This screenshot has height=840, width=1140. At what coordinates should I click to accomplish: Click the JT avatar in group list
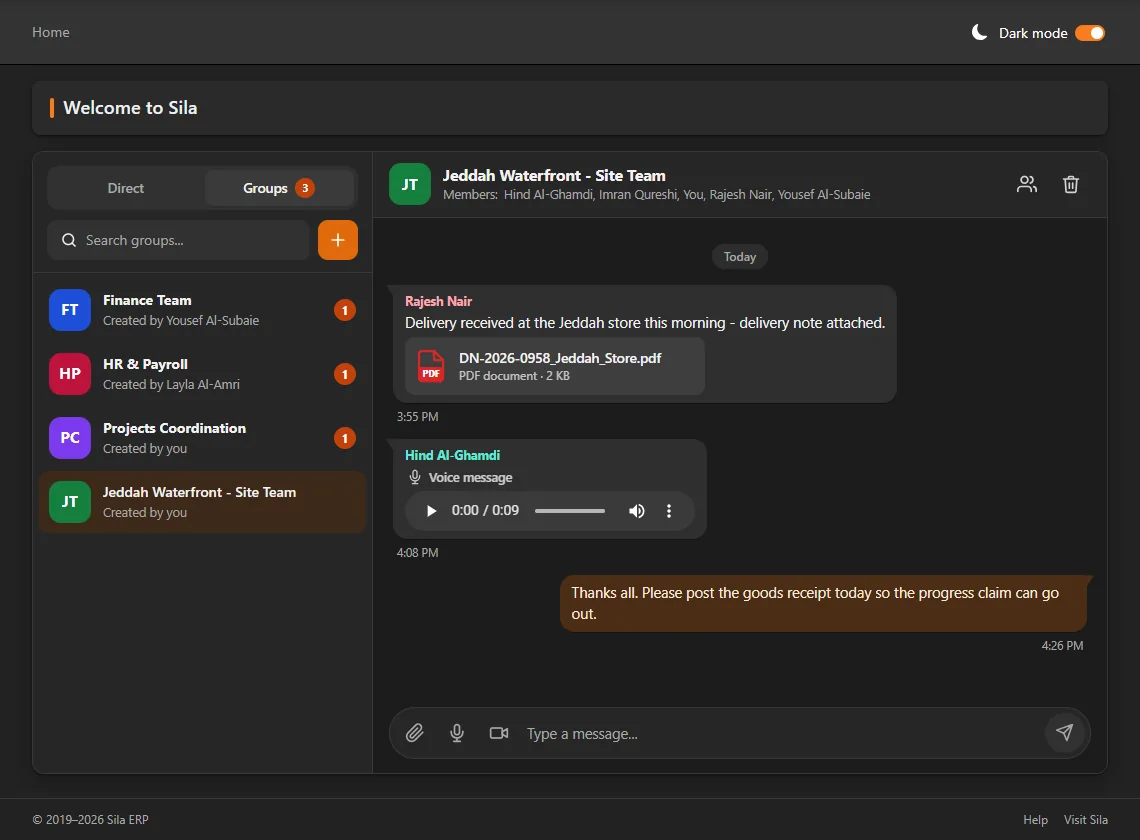pyautogui.click(x=70, y=502)
